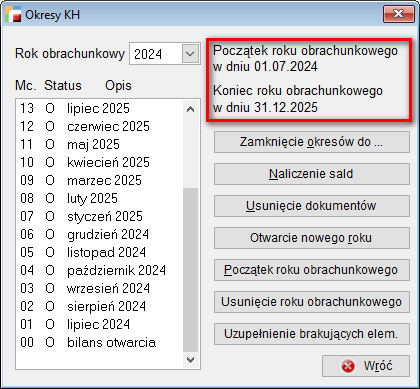Click the list scrollbar down arrow

190,360
